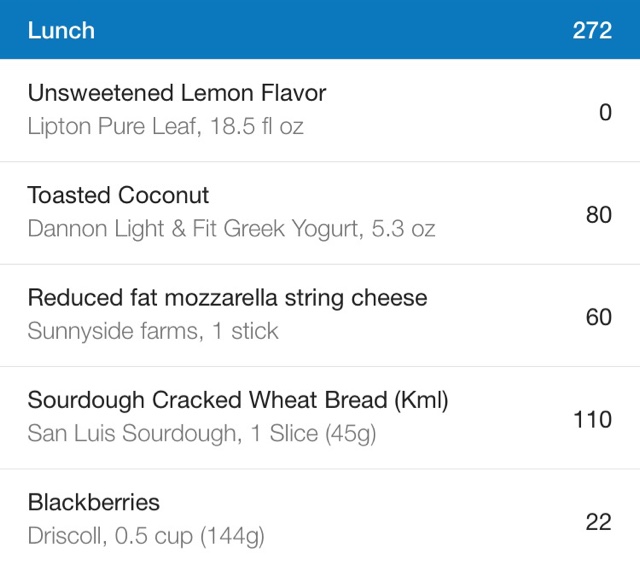This screenshot has width=640, height=571.
Task: Open the Unsweetened Lemon Flavor entry
Action: [x=177, y=93]
